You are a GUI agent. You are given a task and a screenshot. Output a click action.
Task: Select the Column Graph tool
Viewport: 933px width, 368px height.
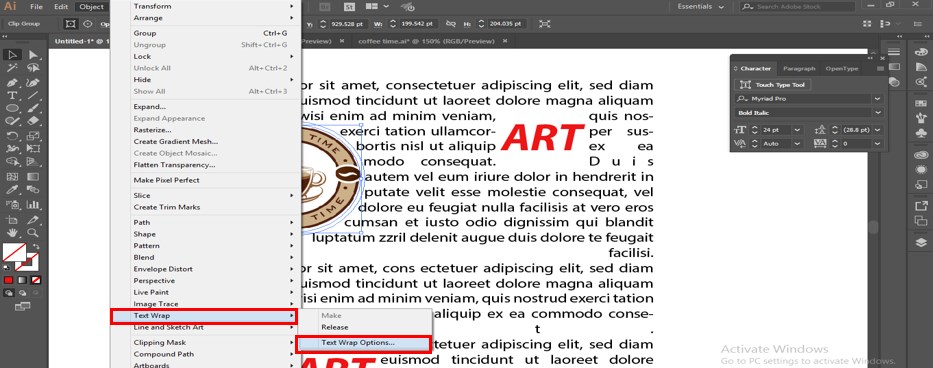click(33, 204)
